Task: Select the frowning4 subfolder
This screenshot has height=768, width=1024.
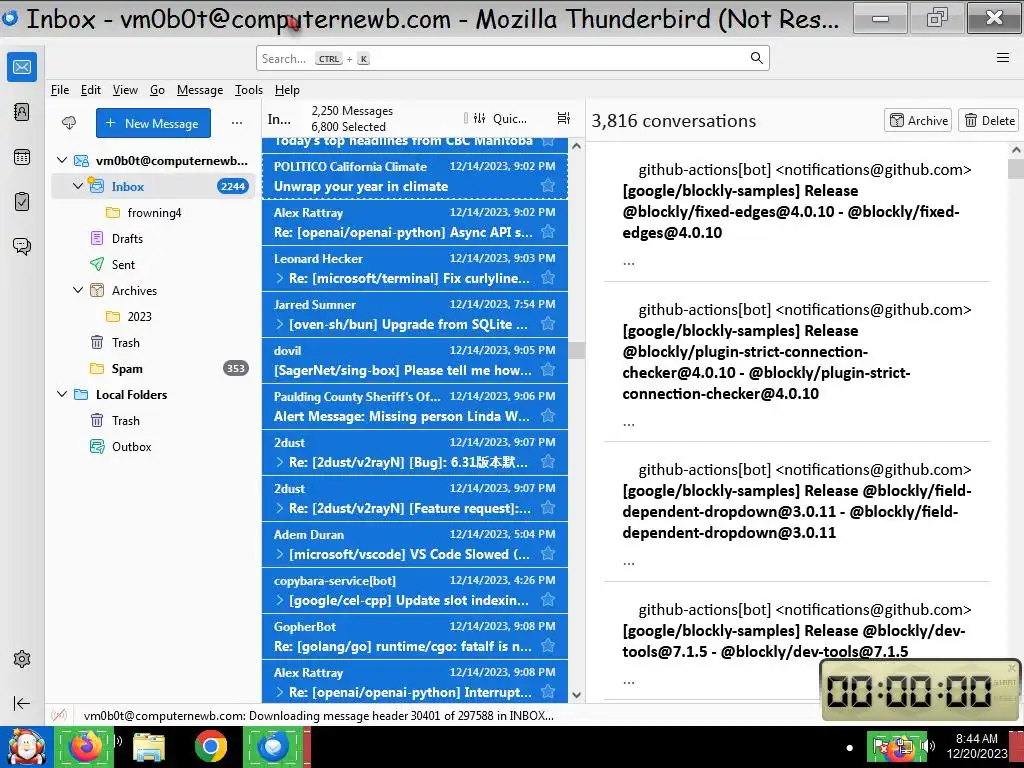Action: (x=153, y=212)
